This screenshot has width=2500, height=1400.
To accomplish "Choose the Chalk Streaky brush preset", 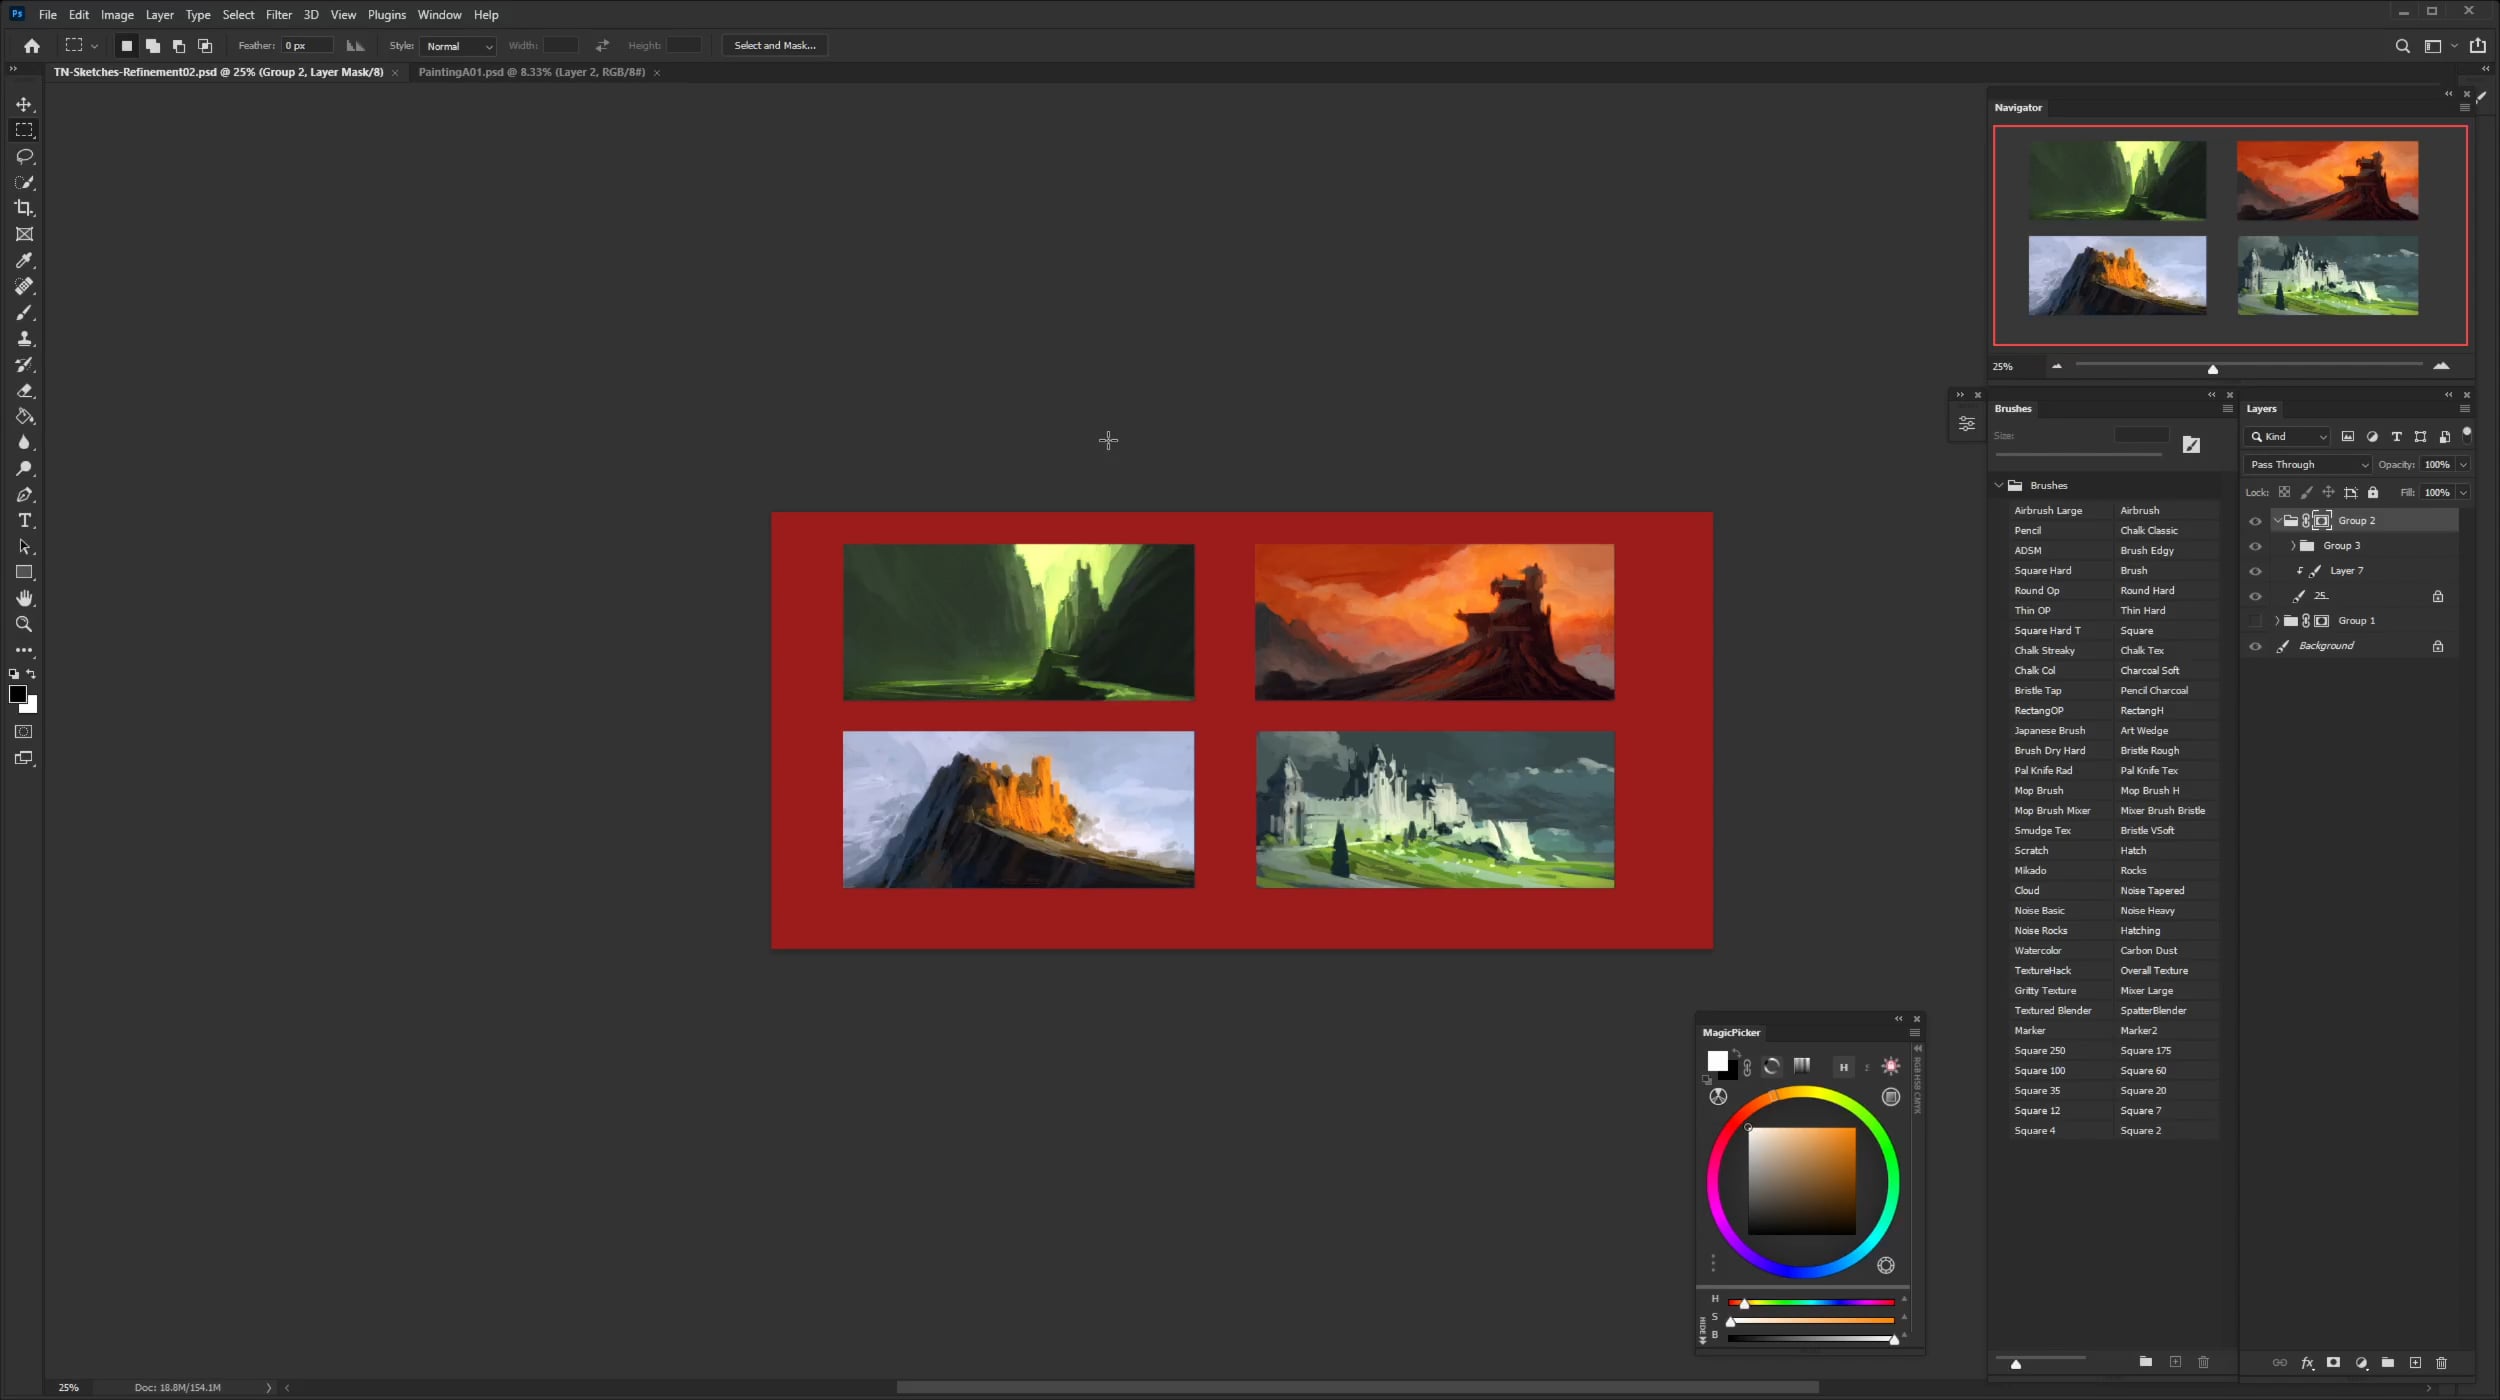I will (2044, 650).
